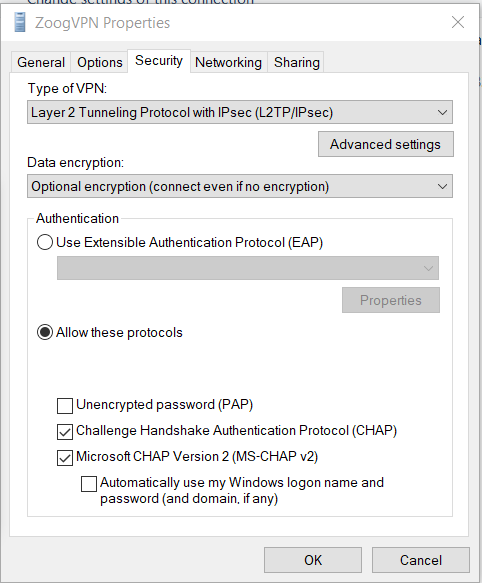Screen dimensions: 482x583
Task: Click Cancel to discard changes
Action: coord(421,560)
